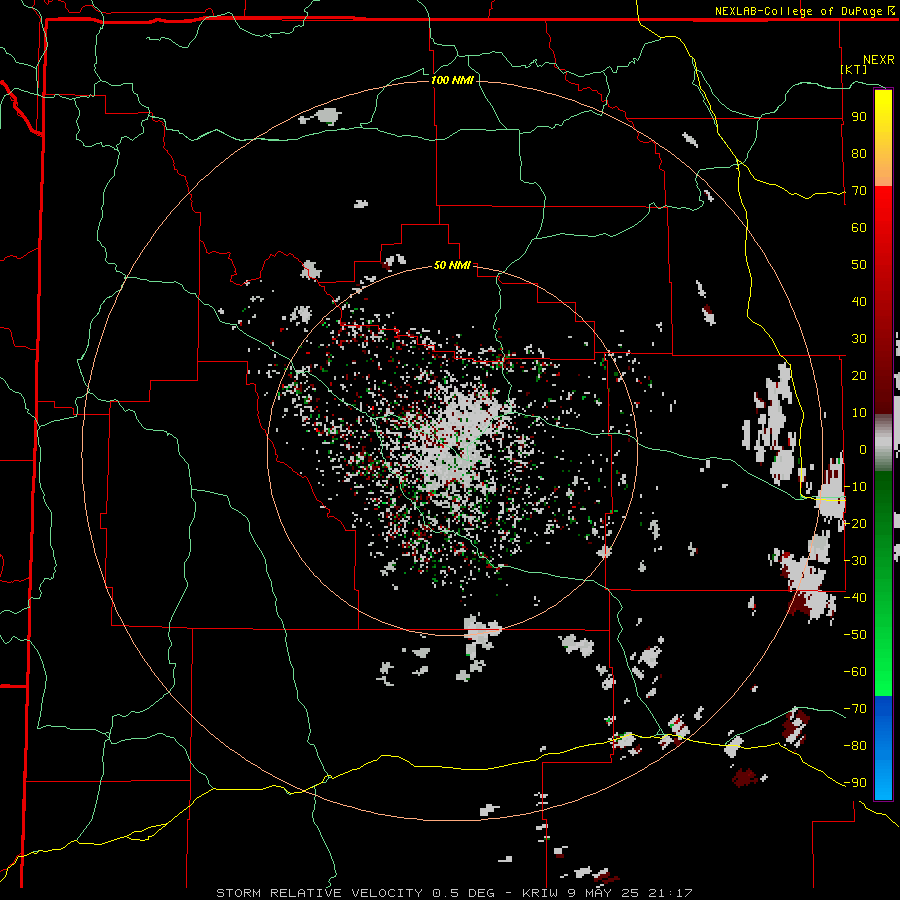Pick the gray zero-velocity color bar segment

pyautogui.click(x=883, y=443)
